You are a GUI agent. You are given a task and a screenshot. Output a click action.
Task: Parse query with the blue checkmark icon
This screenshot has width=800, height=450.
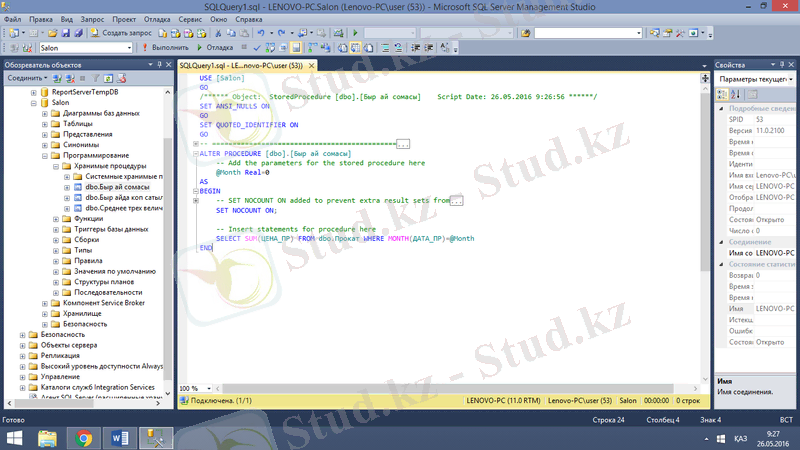point(257,48)
